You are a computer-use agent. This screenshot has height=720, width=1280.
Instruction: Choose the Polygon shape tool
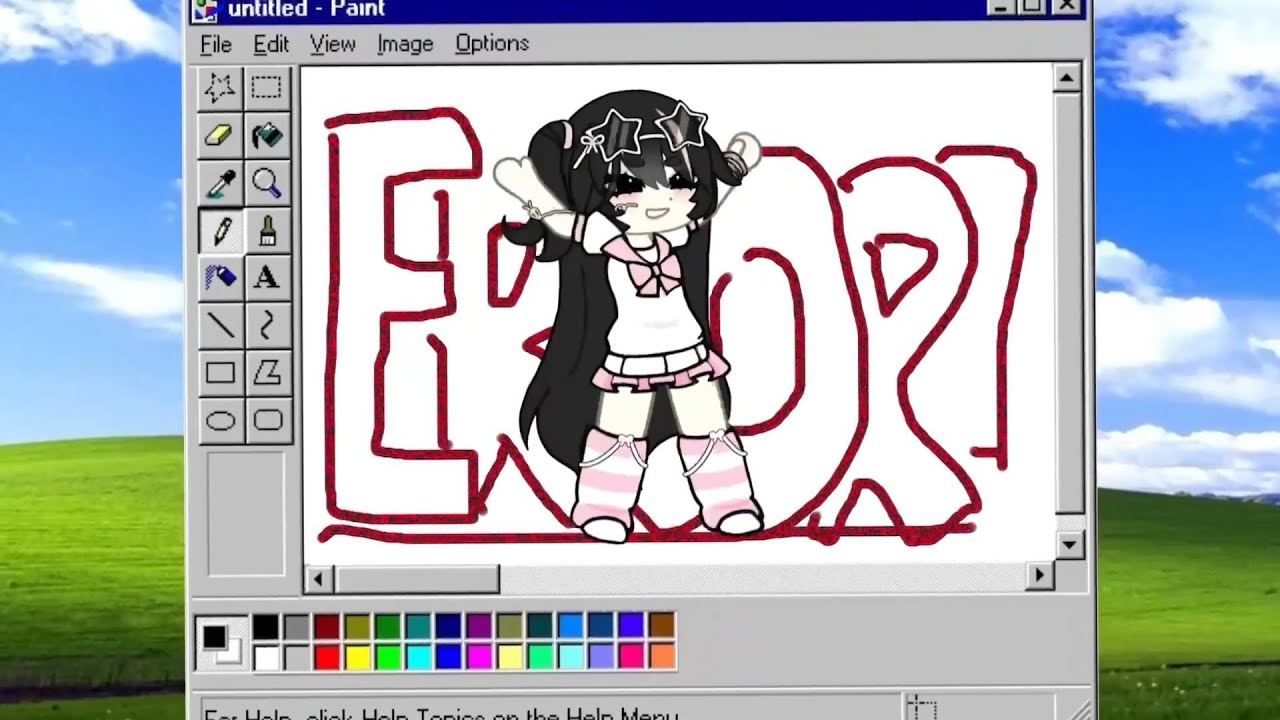(x=267, y=373)
